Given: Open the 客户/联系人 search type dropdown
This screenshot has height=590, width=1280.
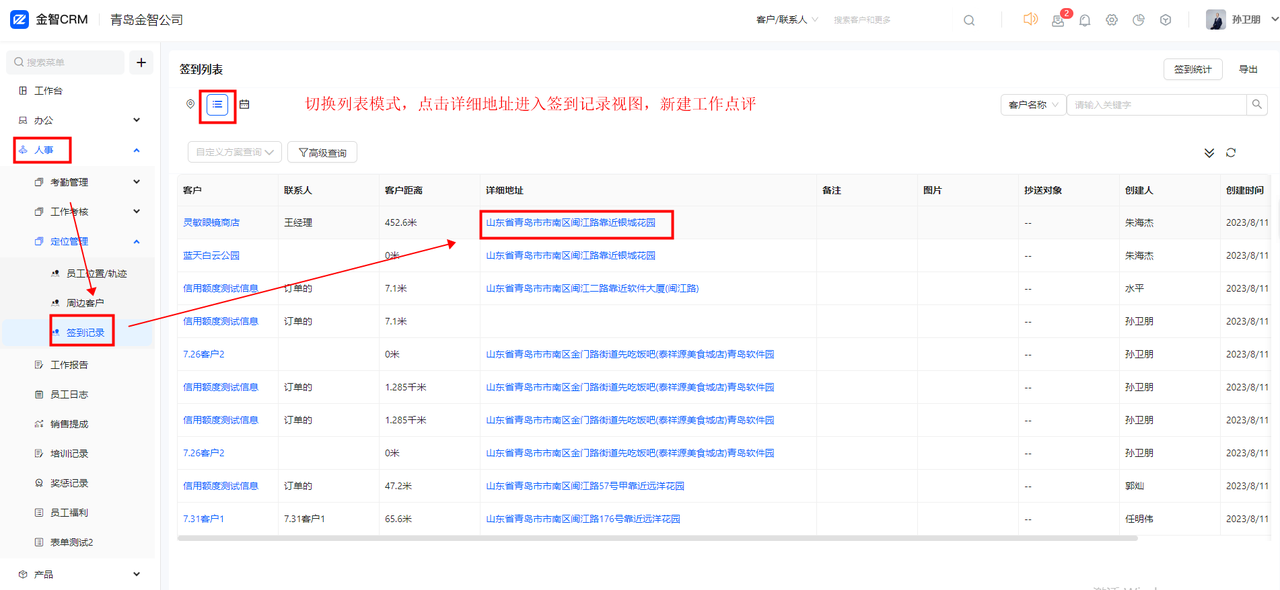Looking at the screenshot, I should click(x=787, y=20).
